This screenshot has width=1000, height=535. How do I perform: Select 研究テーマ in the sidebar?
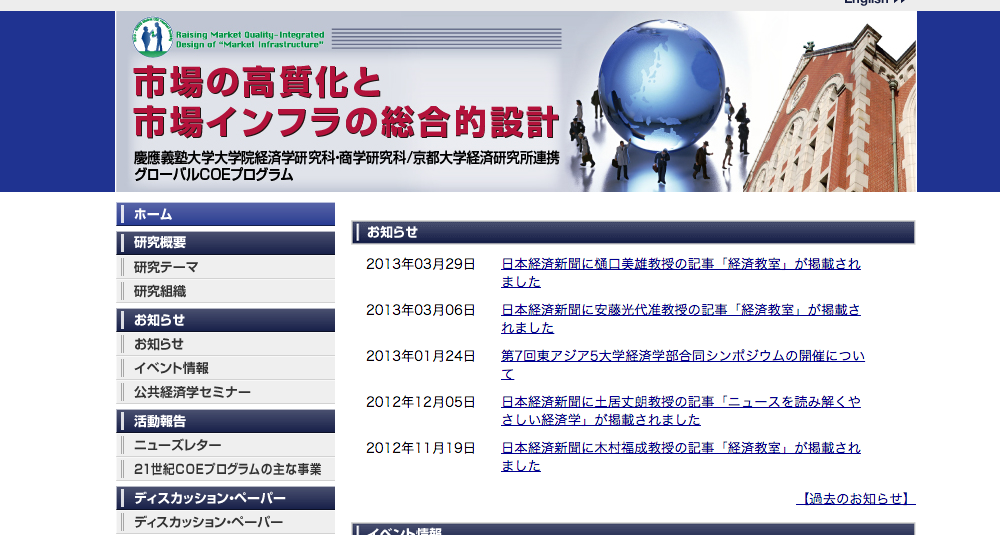coord(226,267)
